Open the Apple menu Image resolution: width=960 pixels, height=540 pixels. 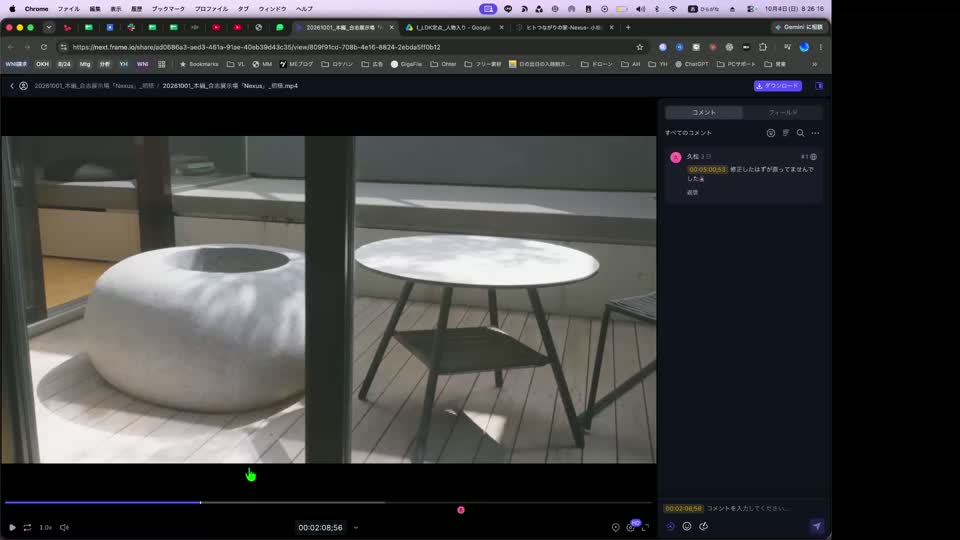(12, 9)
